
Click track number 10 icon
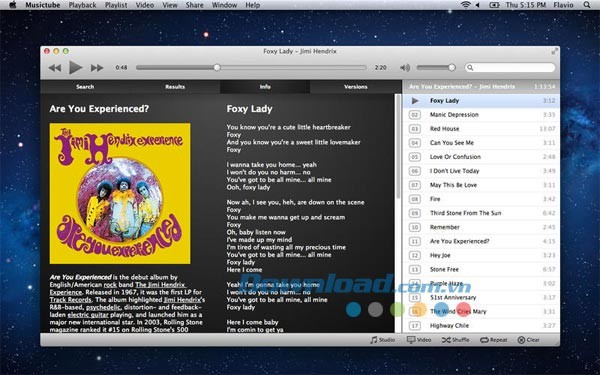(415, 227)
